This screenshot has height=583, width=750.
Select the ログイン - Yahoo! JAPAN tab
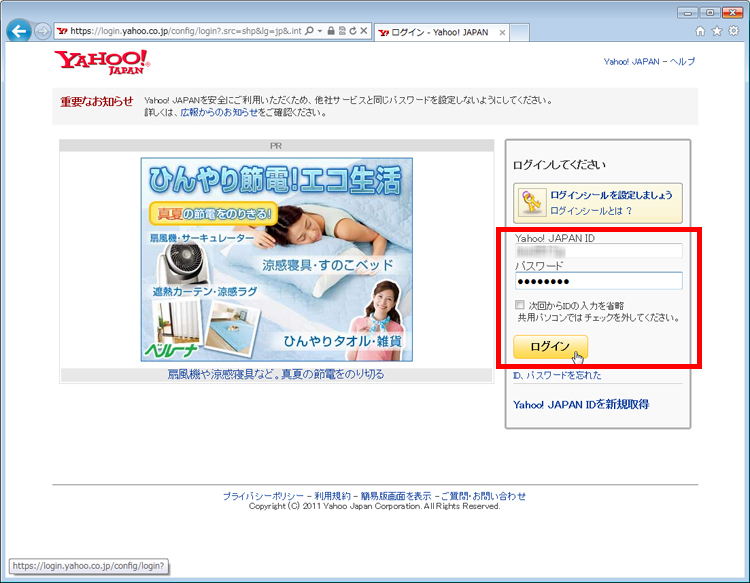441,33
